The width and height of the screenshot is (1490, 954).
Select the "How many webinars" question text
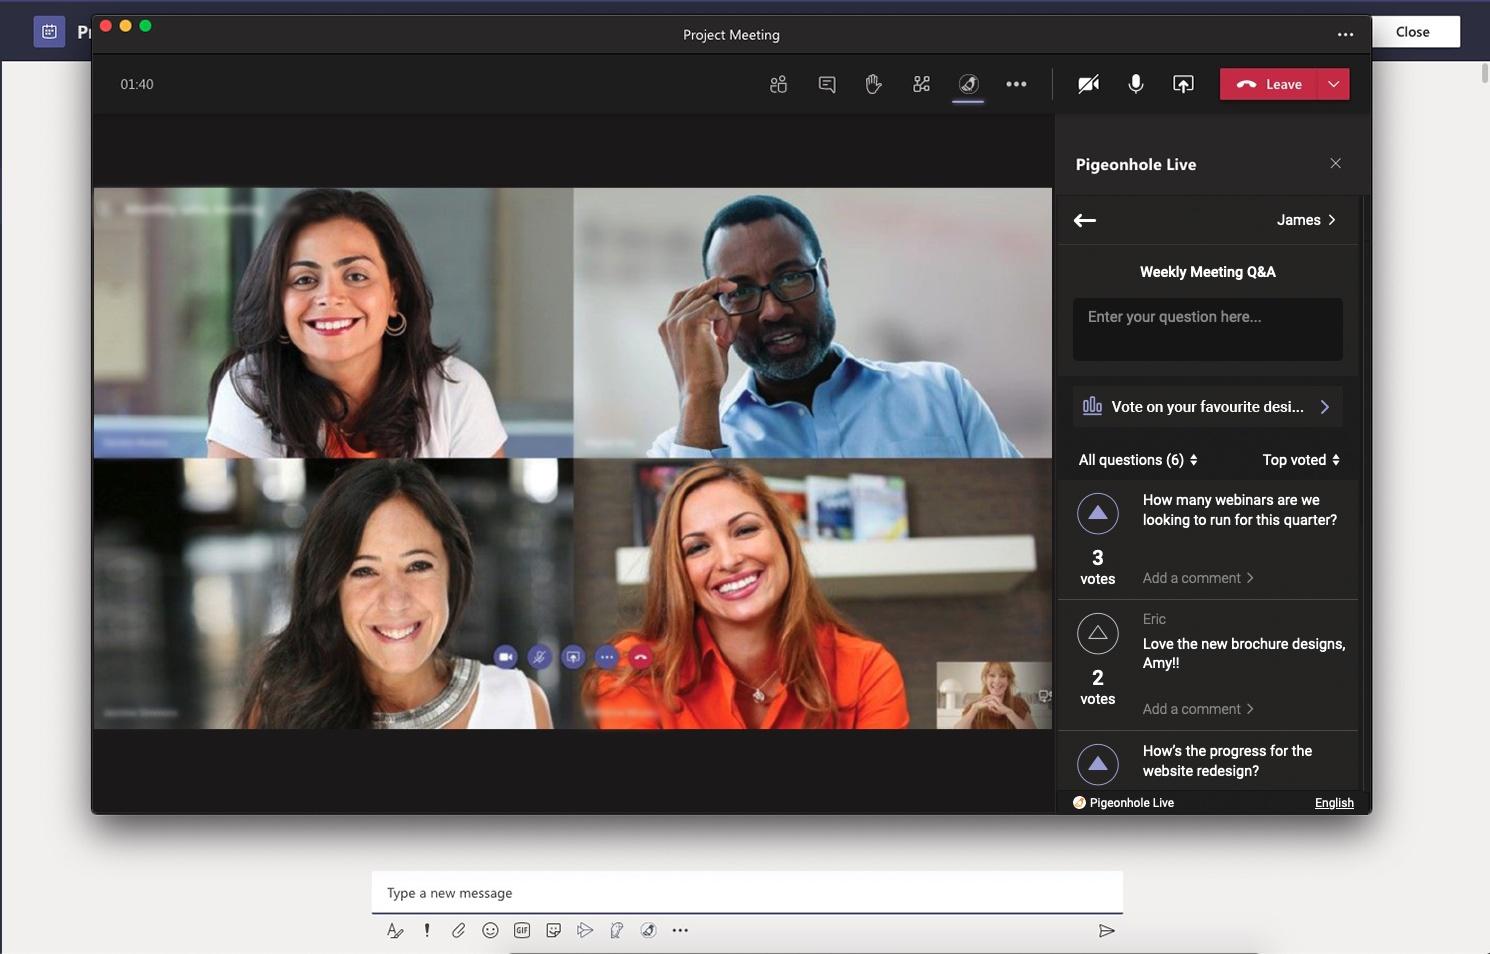(x=1240, y=510)
